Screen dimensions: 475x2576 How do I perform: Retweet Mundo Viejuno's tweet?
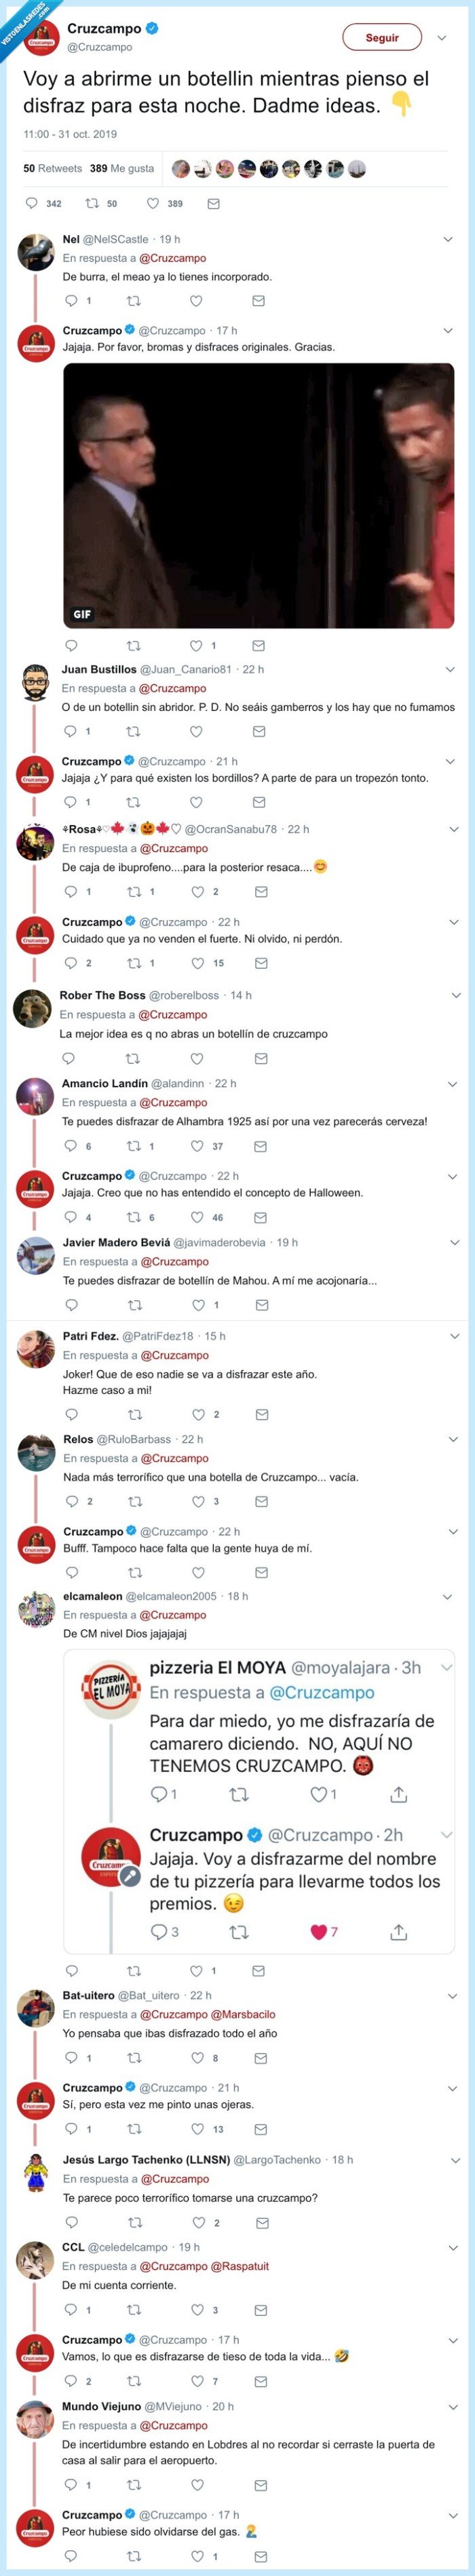(134, 2484)
